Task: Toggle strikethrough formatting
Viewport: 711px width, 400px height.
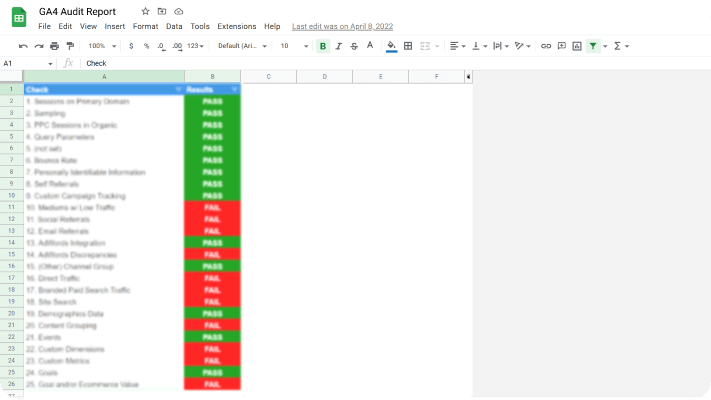Action: pos(354,46)
